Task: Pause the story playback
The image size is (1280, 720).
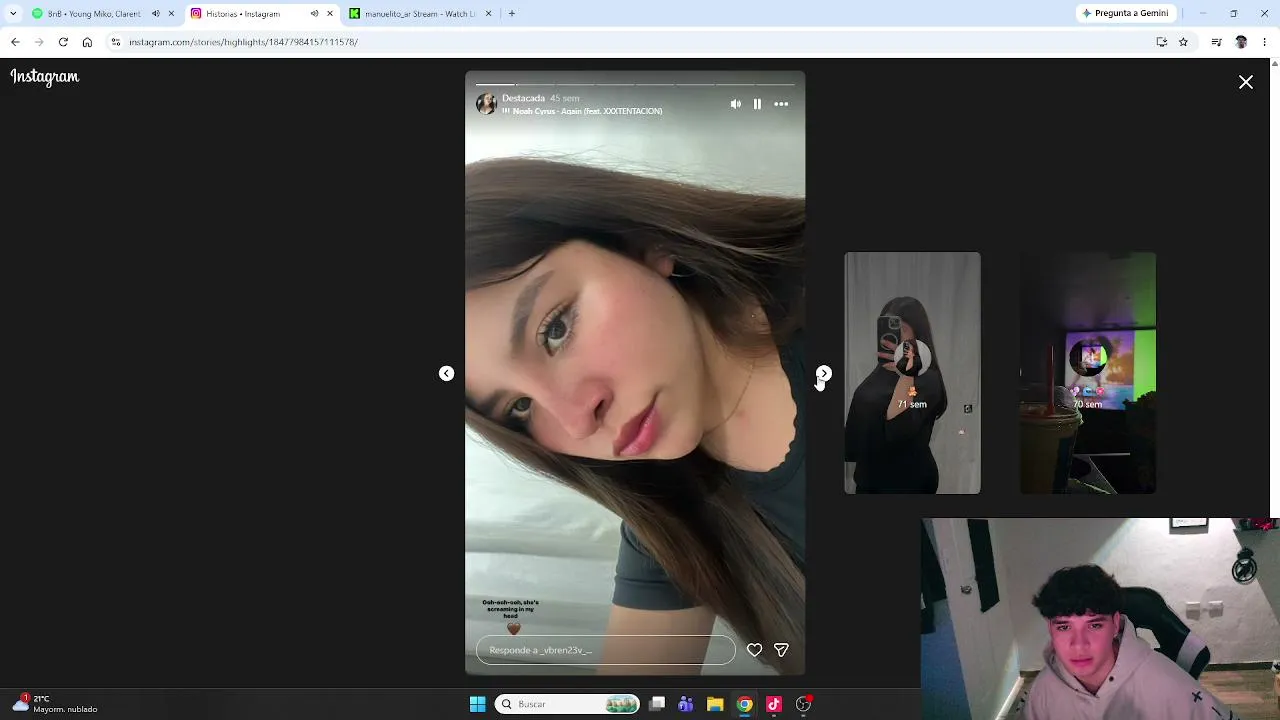Action: tap(757, 104)
